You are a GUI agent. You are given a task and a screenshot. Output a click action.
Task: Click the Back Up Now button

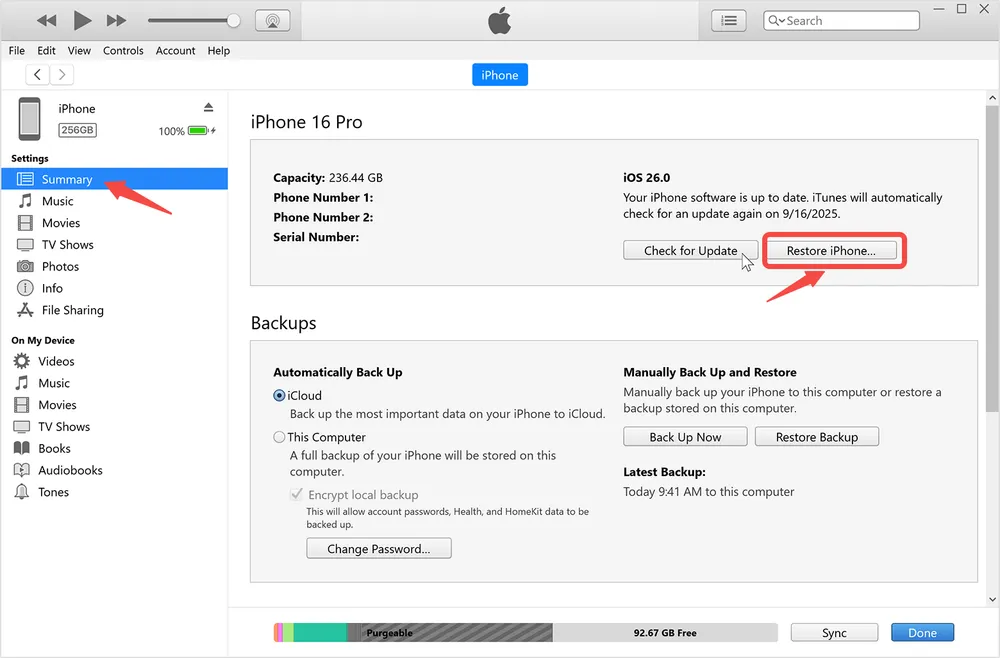tap(685, 437)
